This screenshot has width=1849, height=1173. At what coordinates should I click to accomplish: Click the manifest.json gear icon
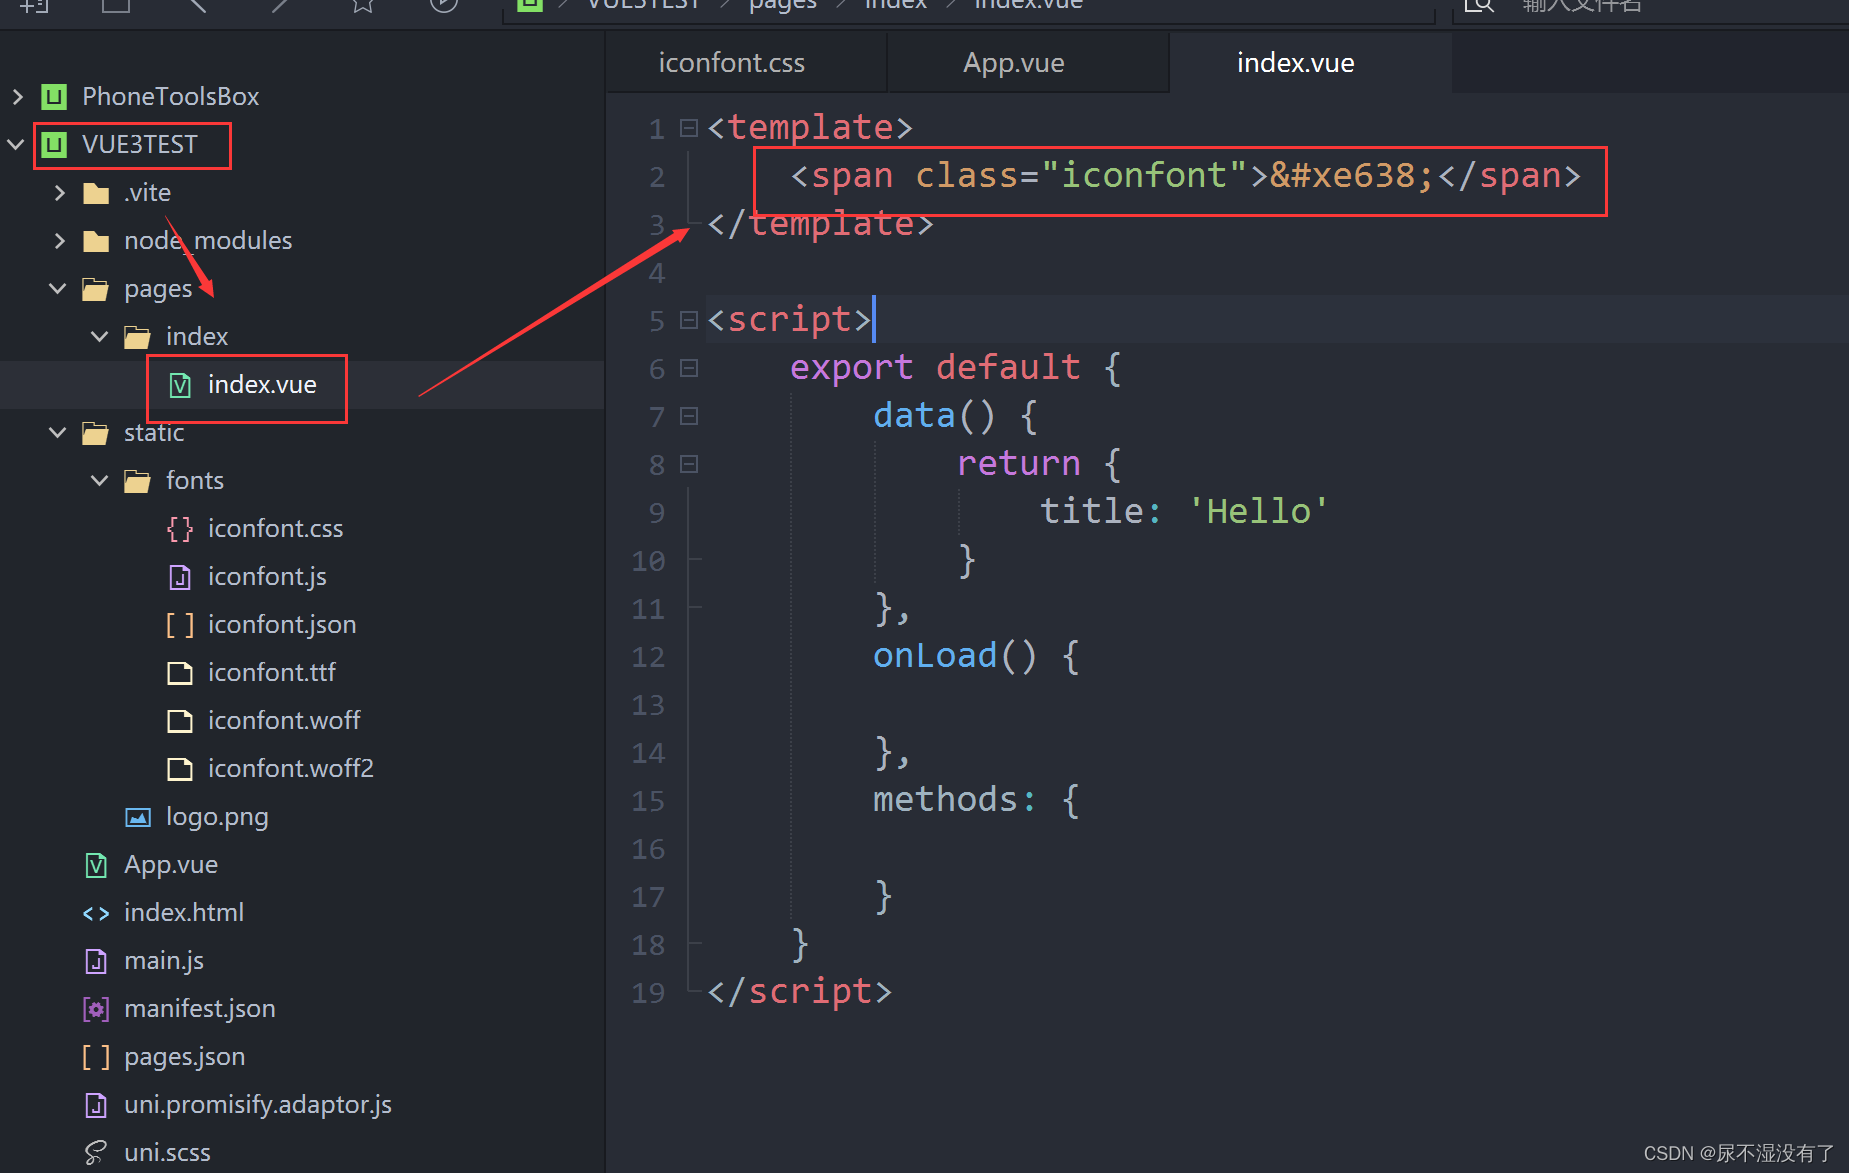tap(96, 1009)
